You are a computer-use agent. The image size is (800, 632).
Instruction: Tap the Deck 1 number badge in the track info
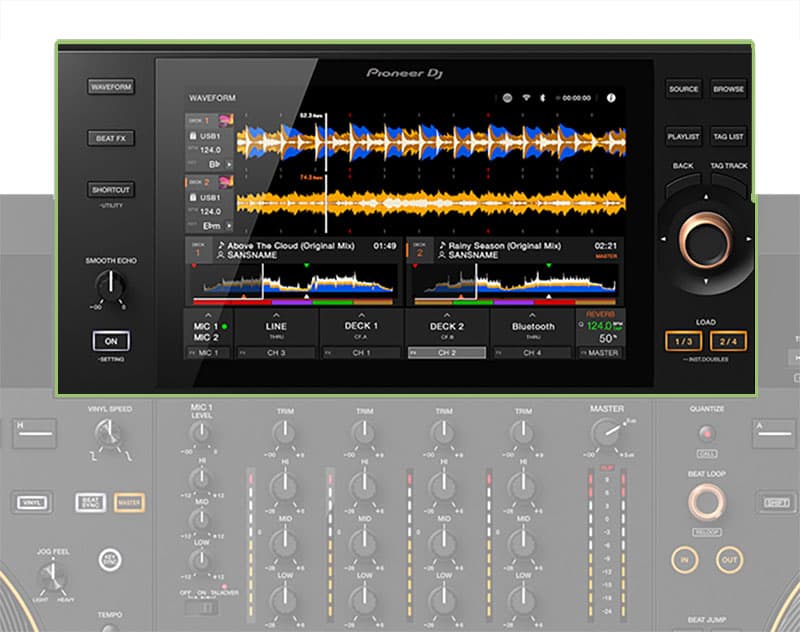[x=198, y=250]
